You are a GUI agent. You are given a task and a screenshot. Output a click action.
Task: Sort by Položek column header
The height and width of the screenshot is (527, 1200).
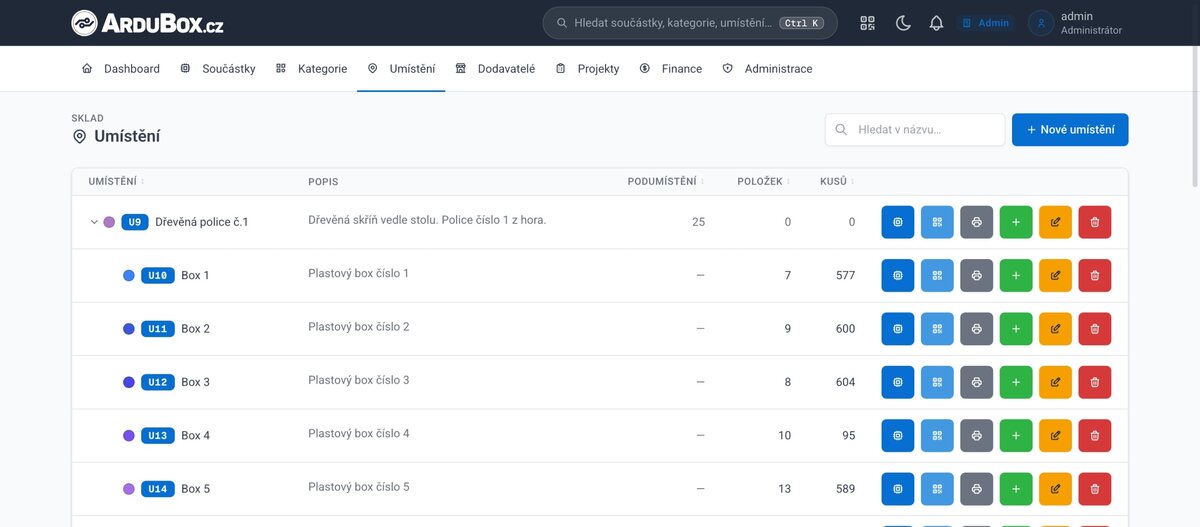(x=764, y=182)
